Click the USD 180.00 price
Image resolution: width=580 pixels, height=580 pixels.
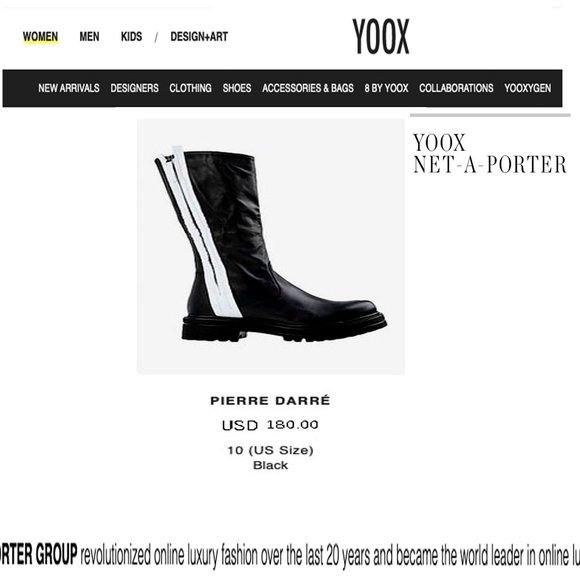(270, 425)
